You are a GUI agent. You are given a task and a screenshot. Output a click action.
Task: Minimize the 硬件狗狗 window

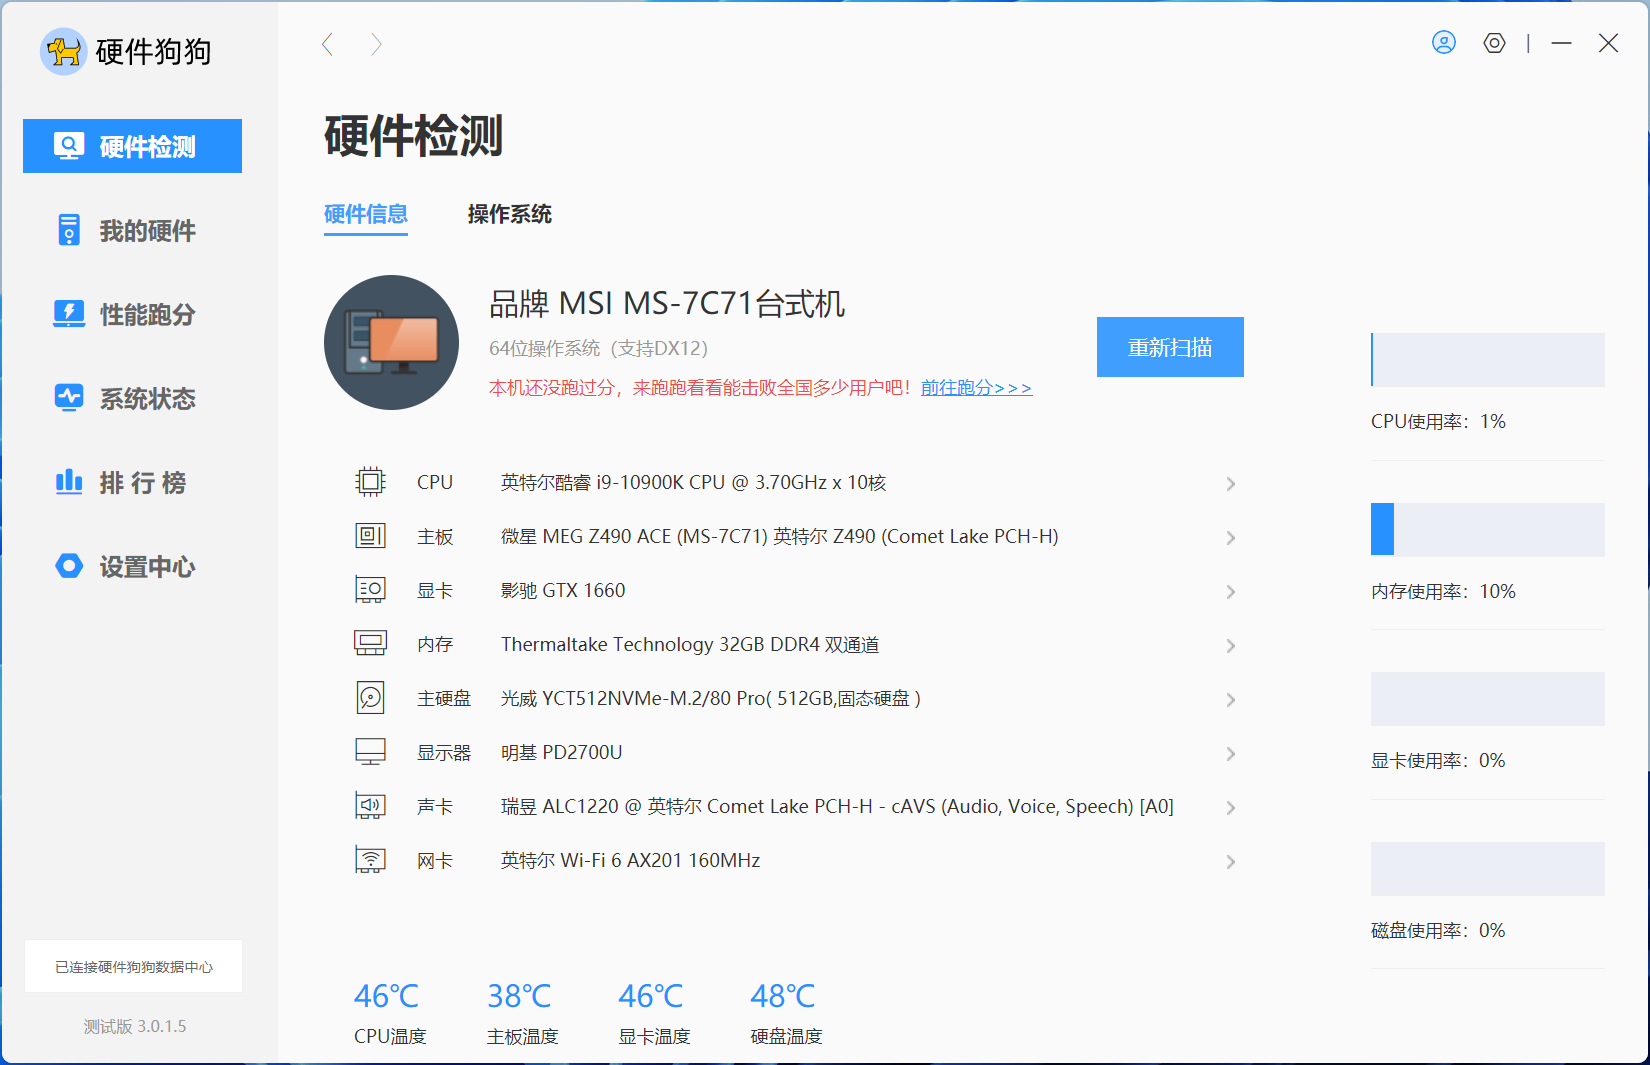coord(1561,43)
